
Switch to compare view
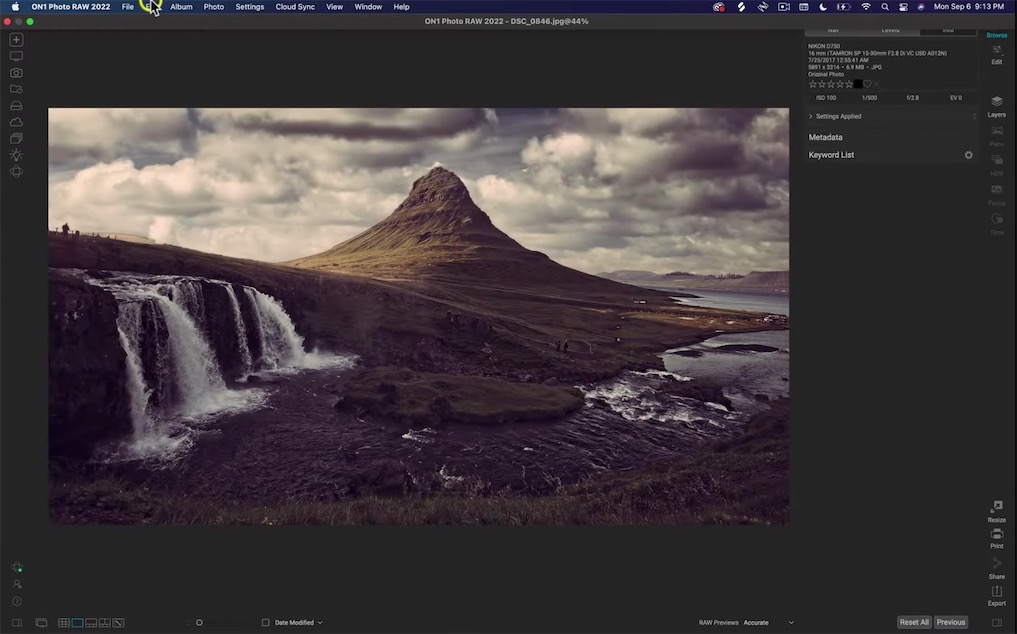(x=104, y=623)
